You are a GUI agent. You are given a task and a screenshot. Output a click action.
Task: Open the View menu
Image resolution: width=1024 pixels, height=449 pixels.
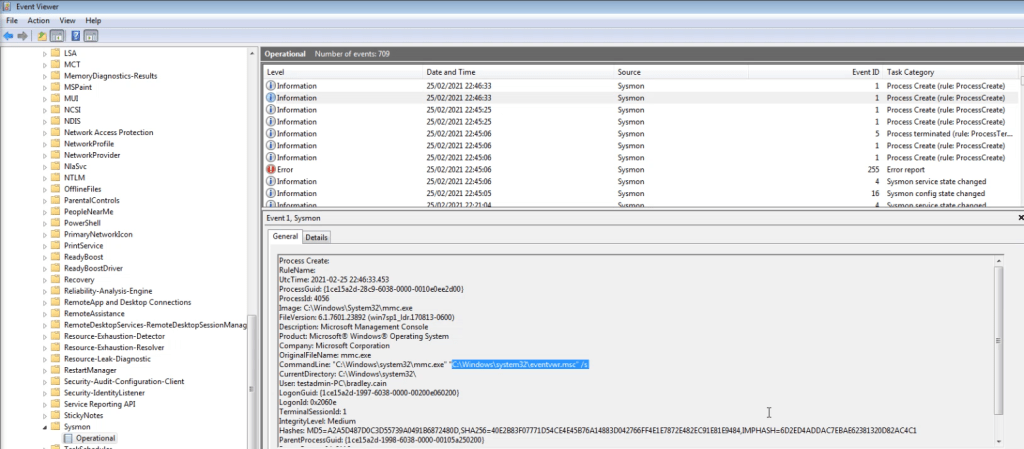click(x=67, y=20)
